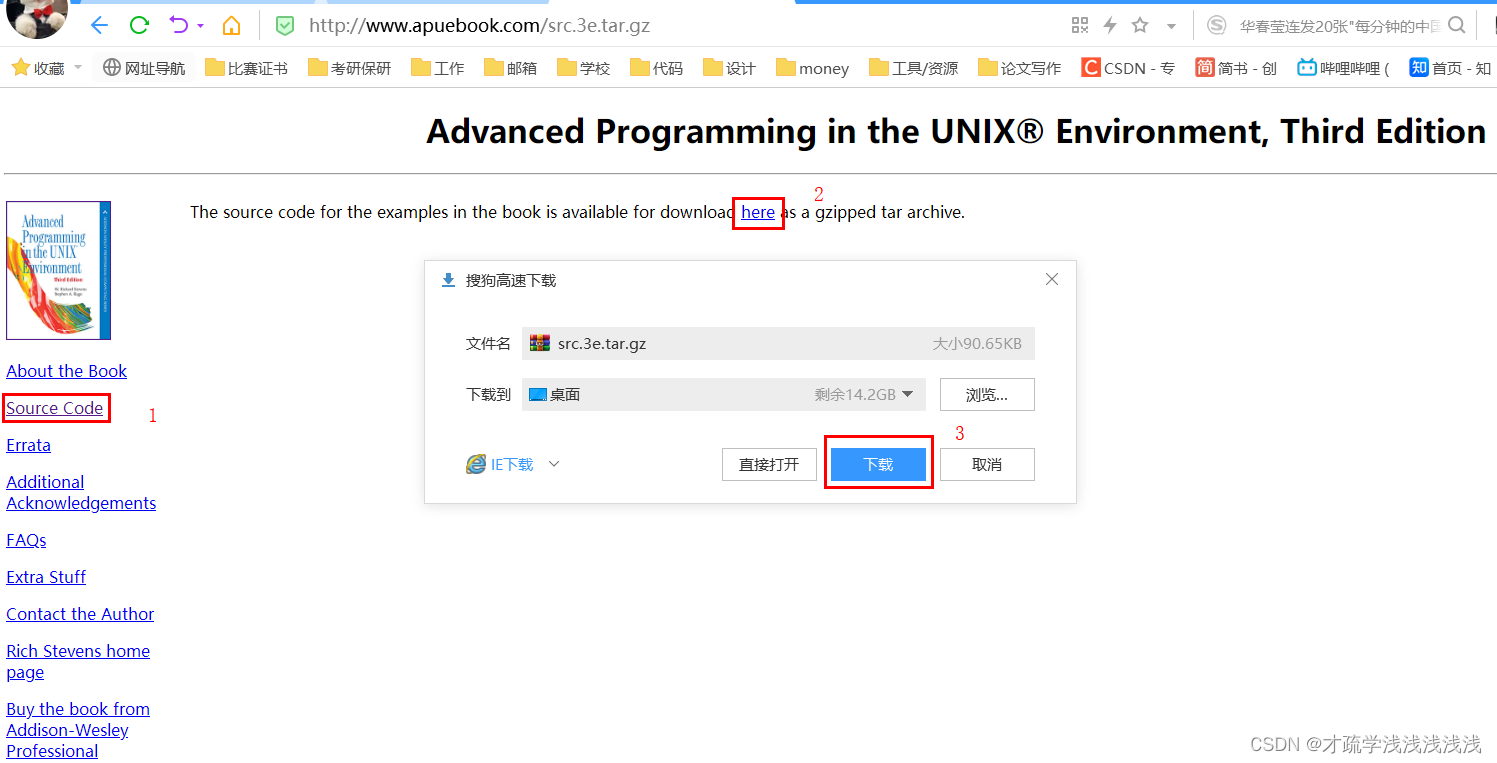1497x763 pixels.
Task: Switch to IE下载 download mode
Action: tap(500, 464)
